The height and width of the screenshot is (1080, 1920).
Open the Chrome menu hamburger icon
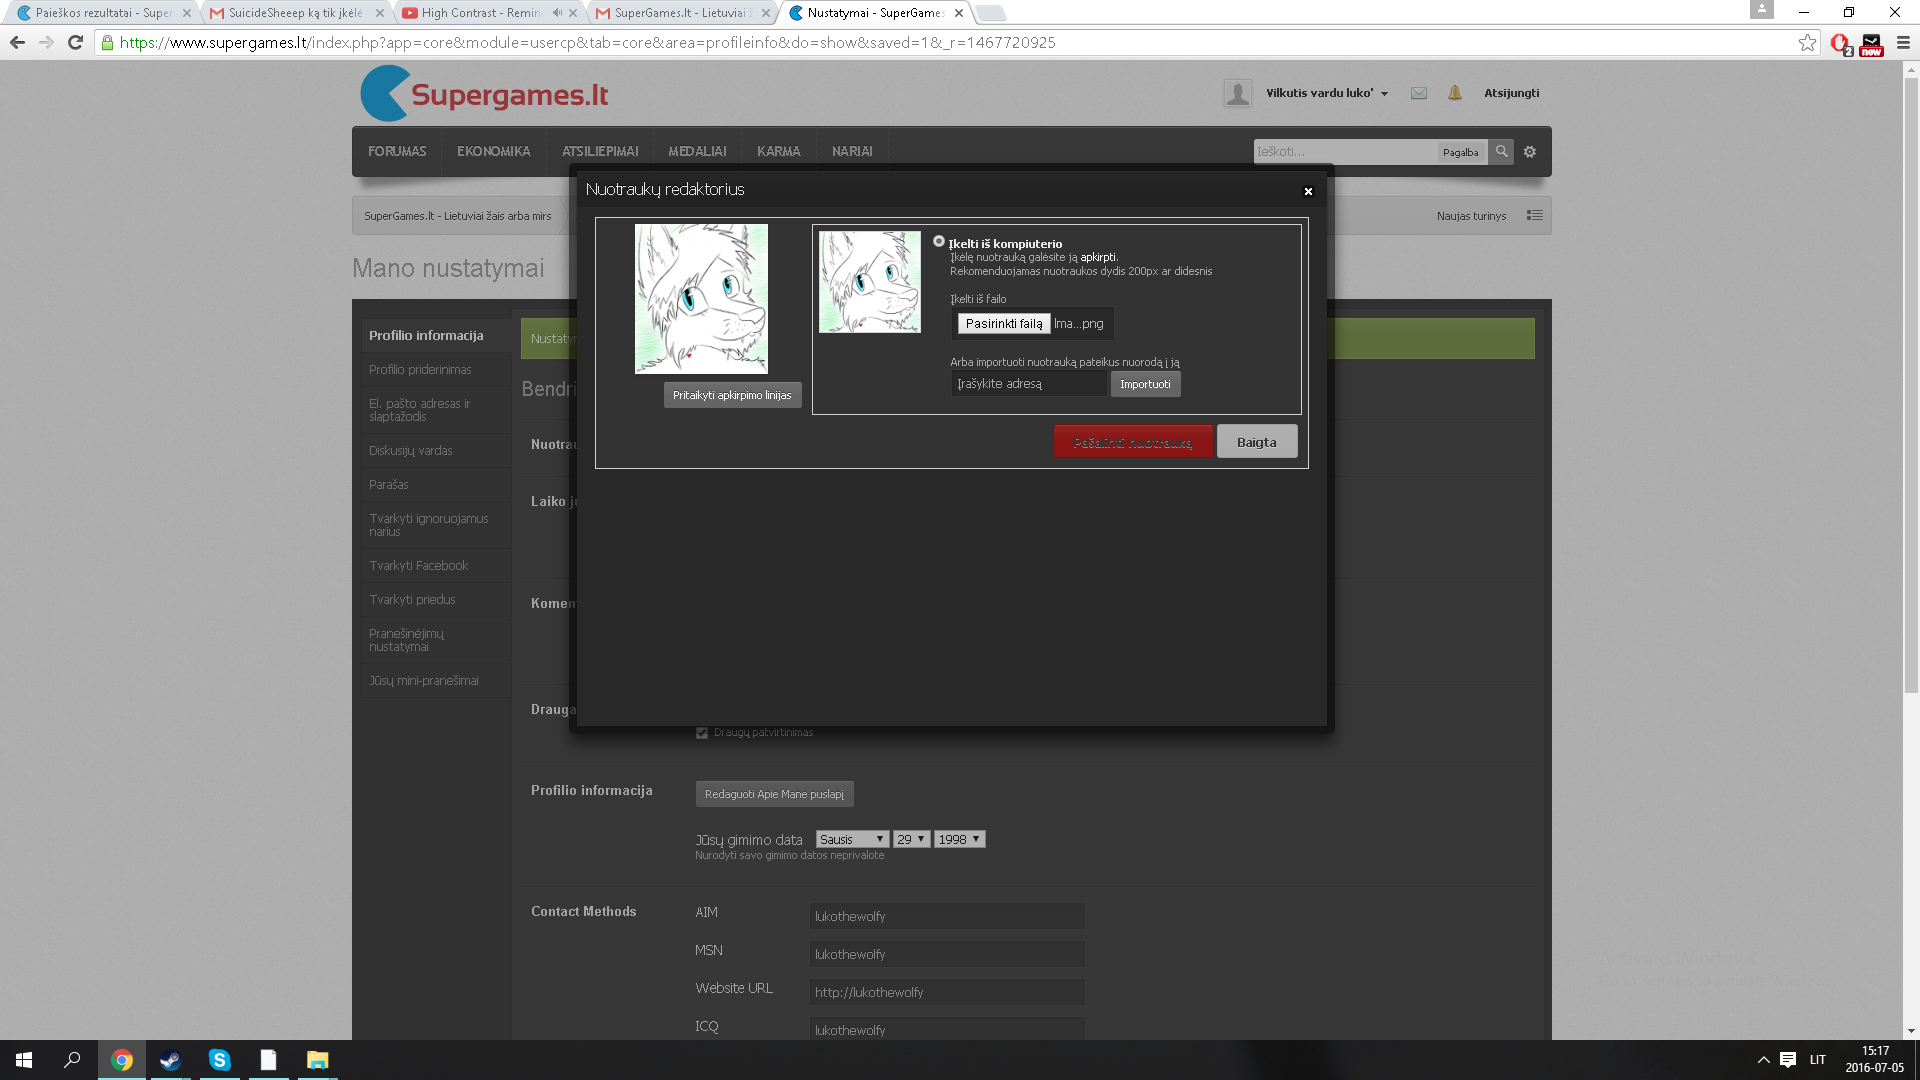[x=1903, y=42]
